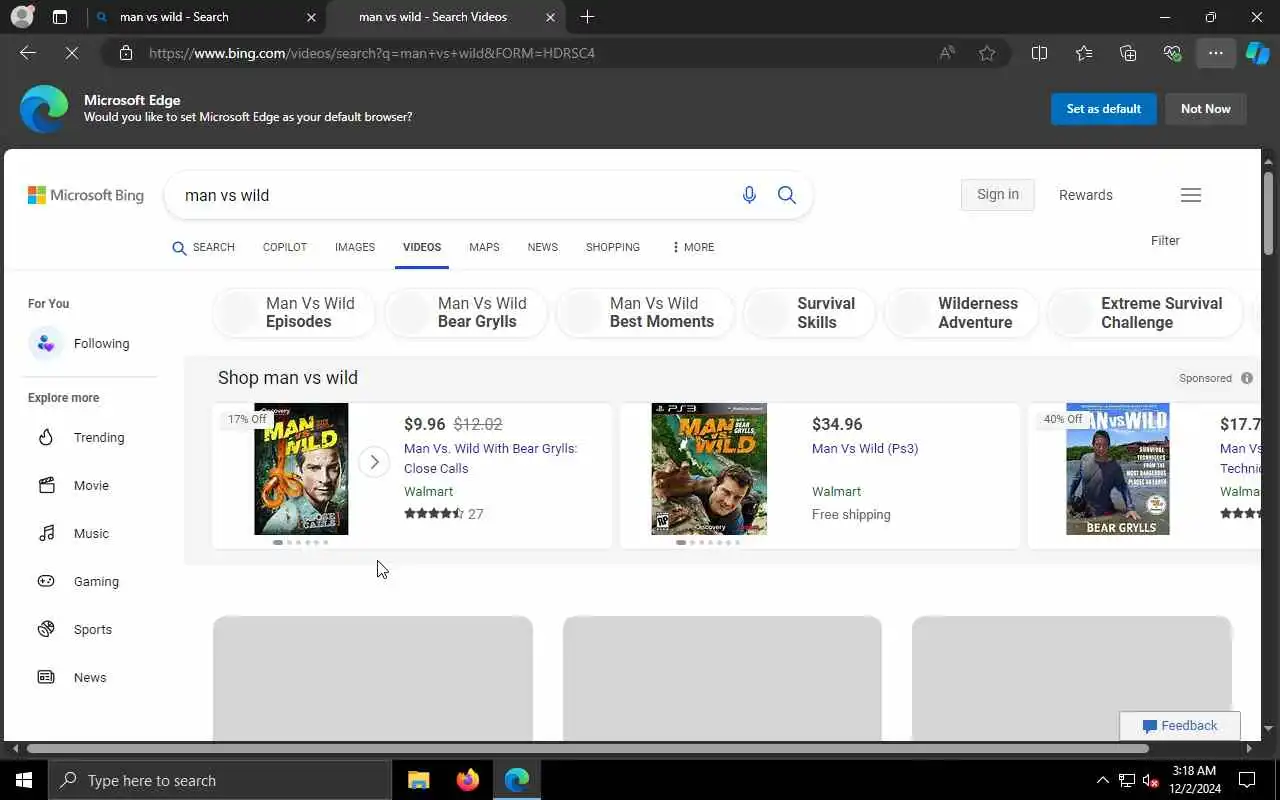Select the Man Vs Wild Episodes chip

[294, 313]
